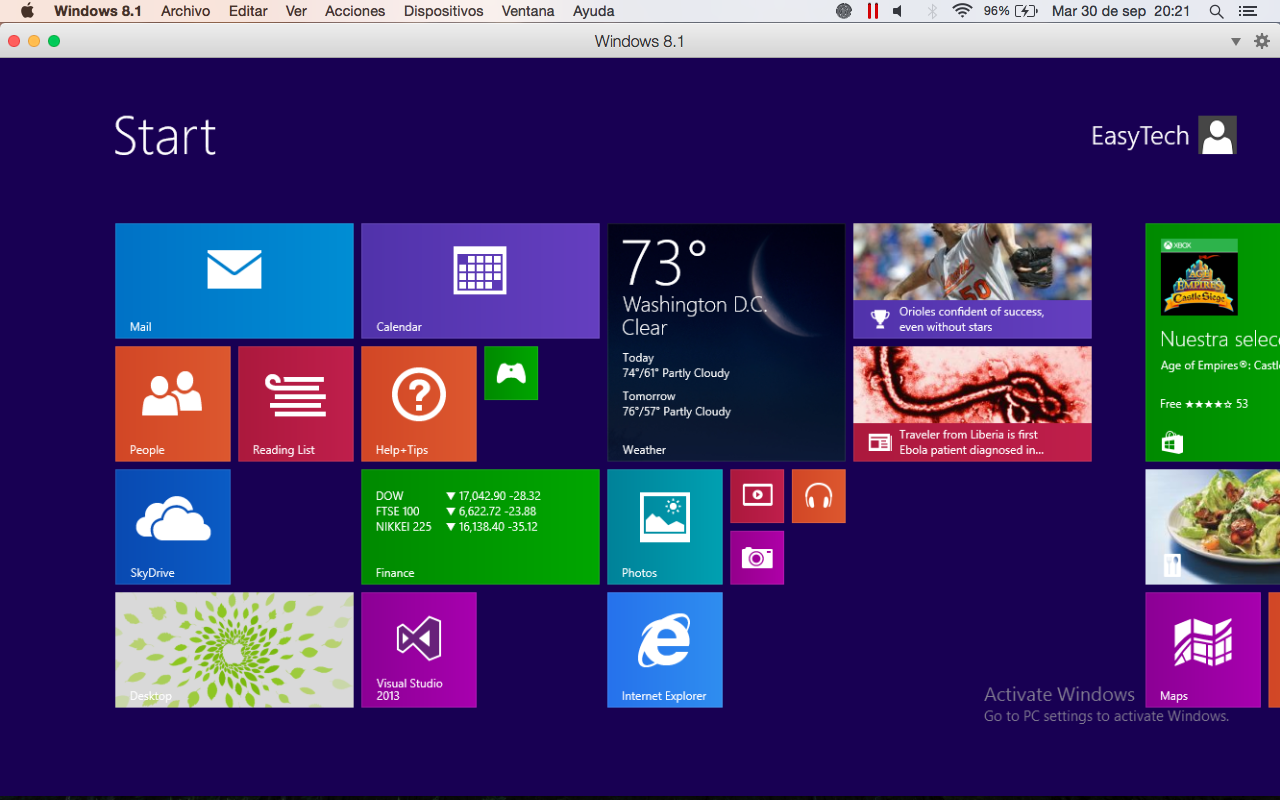Open the Video player tile
1280x800 pixels.
coord(757,496)
